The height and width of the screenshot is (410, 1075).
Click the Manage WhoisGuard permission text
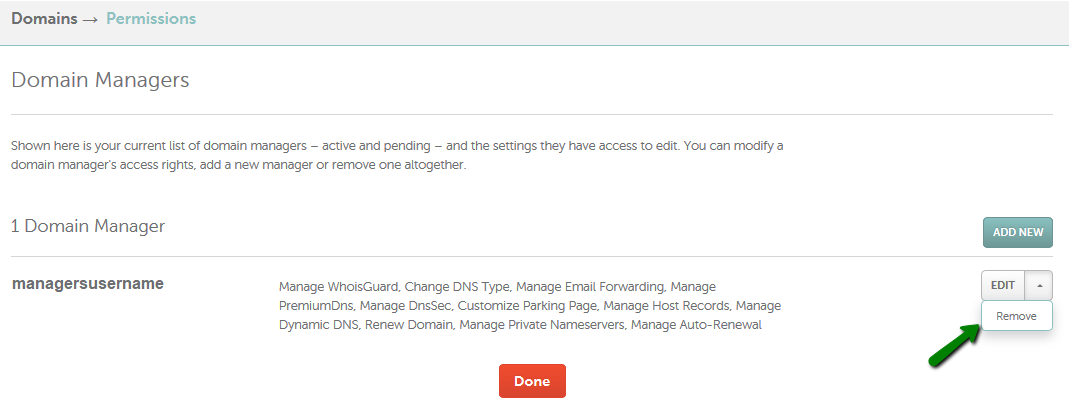(x=338, y=287)
